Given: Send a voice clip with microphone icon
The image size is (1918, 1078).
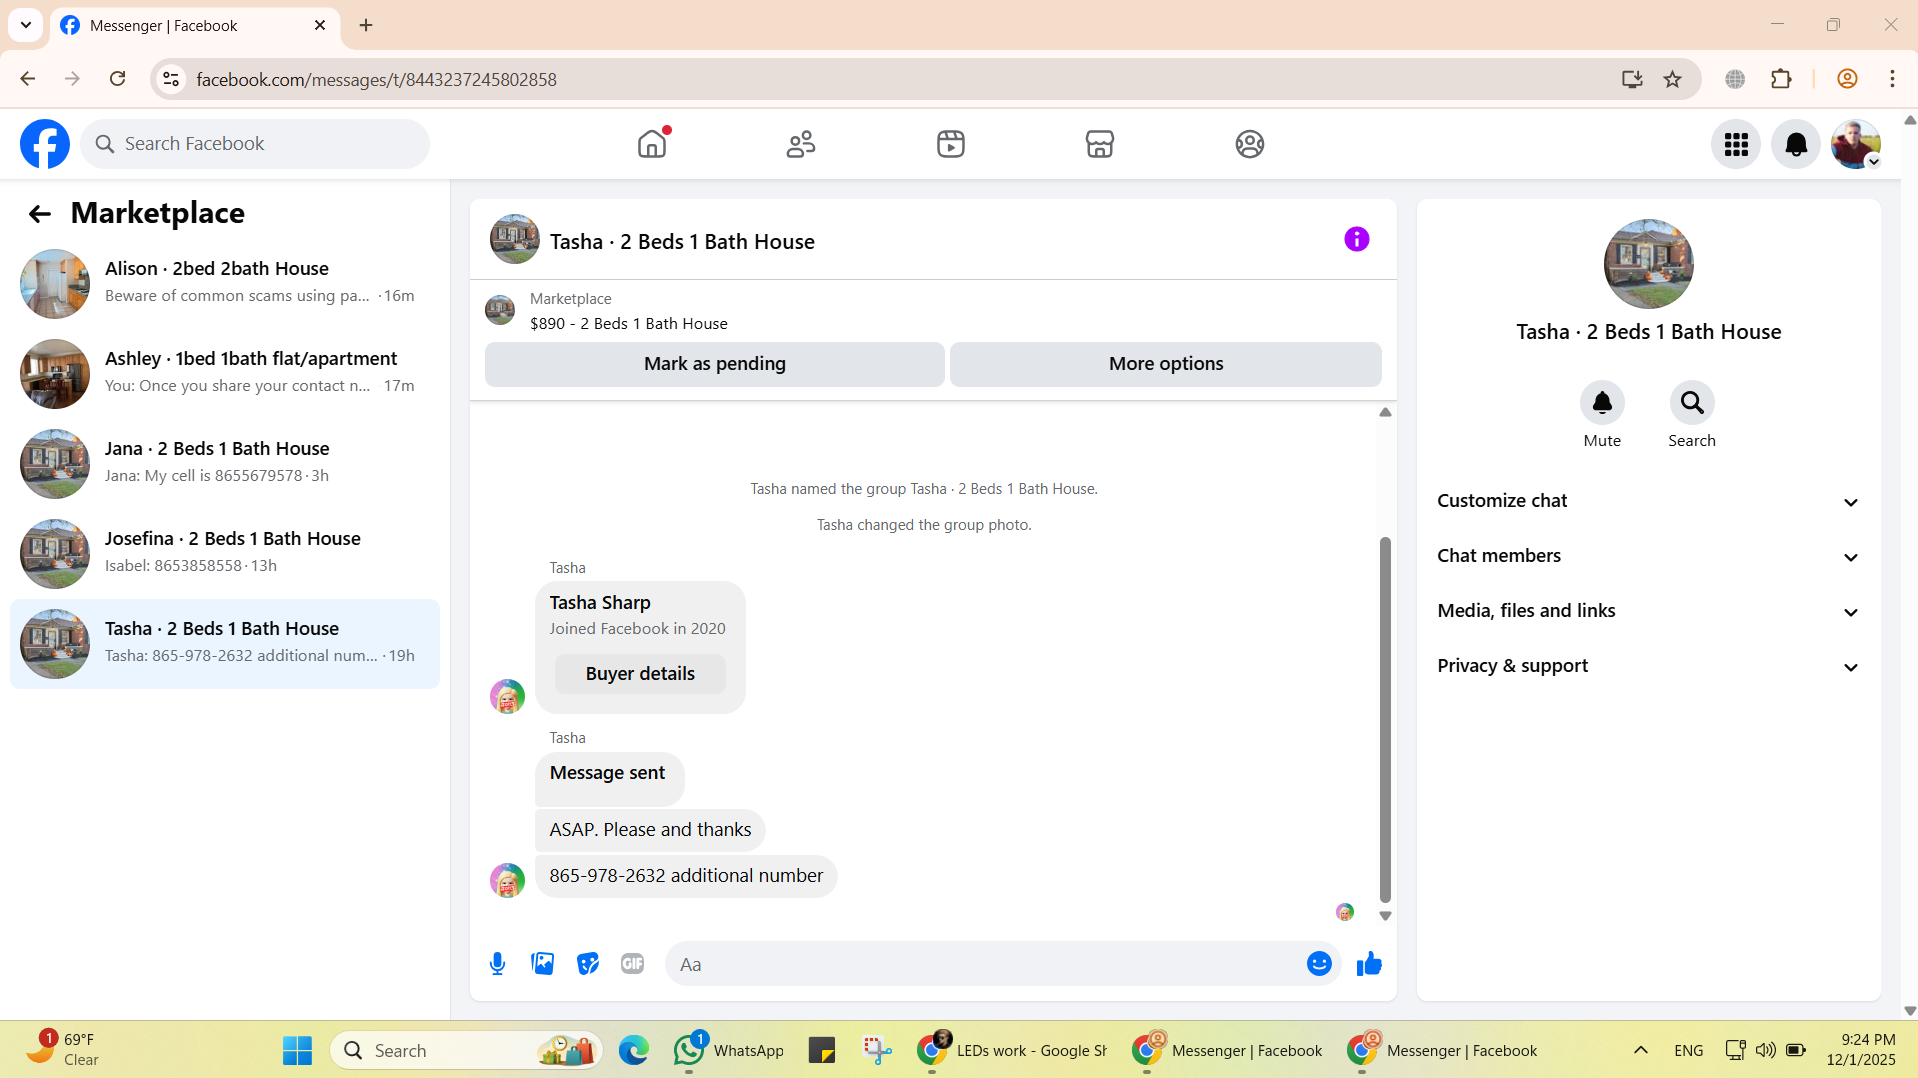Looking at the screenshot, I should (x=497, y=964).
